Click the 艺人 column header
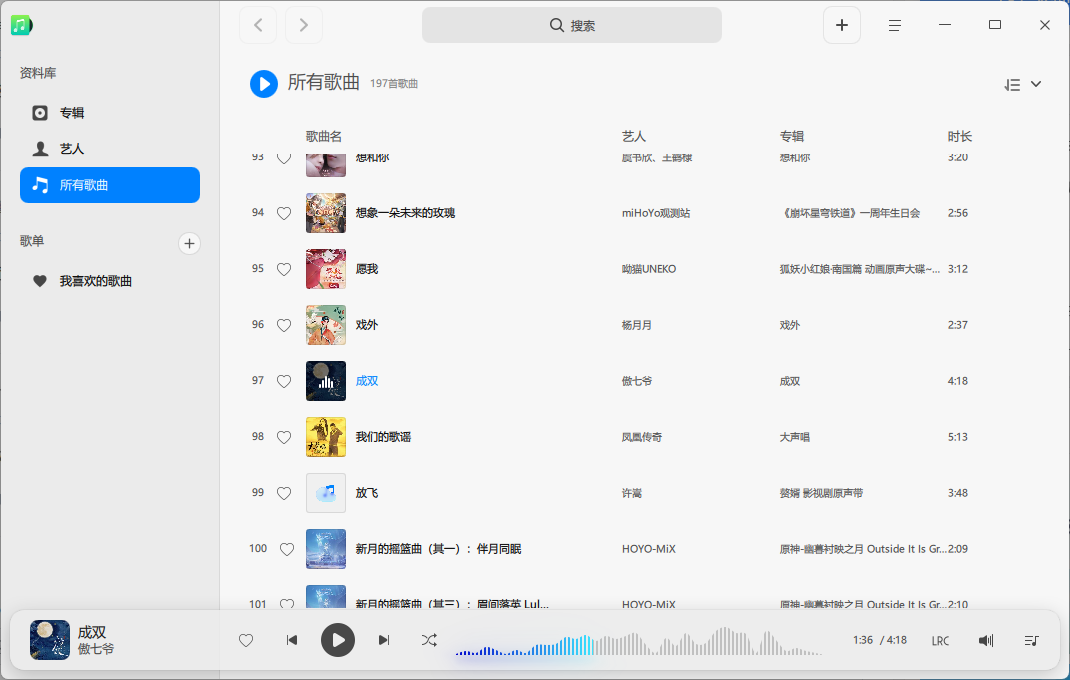This screenshot has height=680, width=1070. pos(633,137)
